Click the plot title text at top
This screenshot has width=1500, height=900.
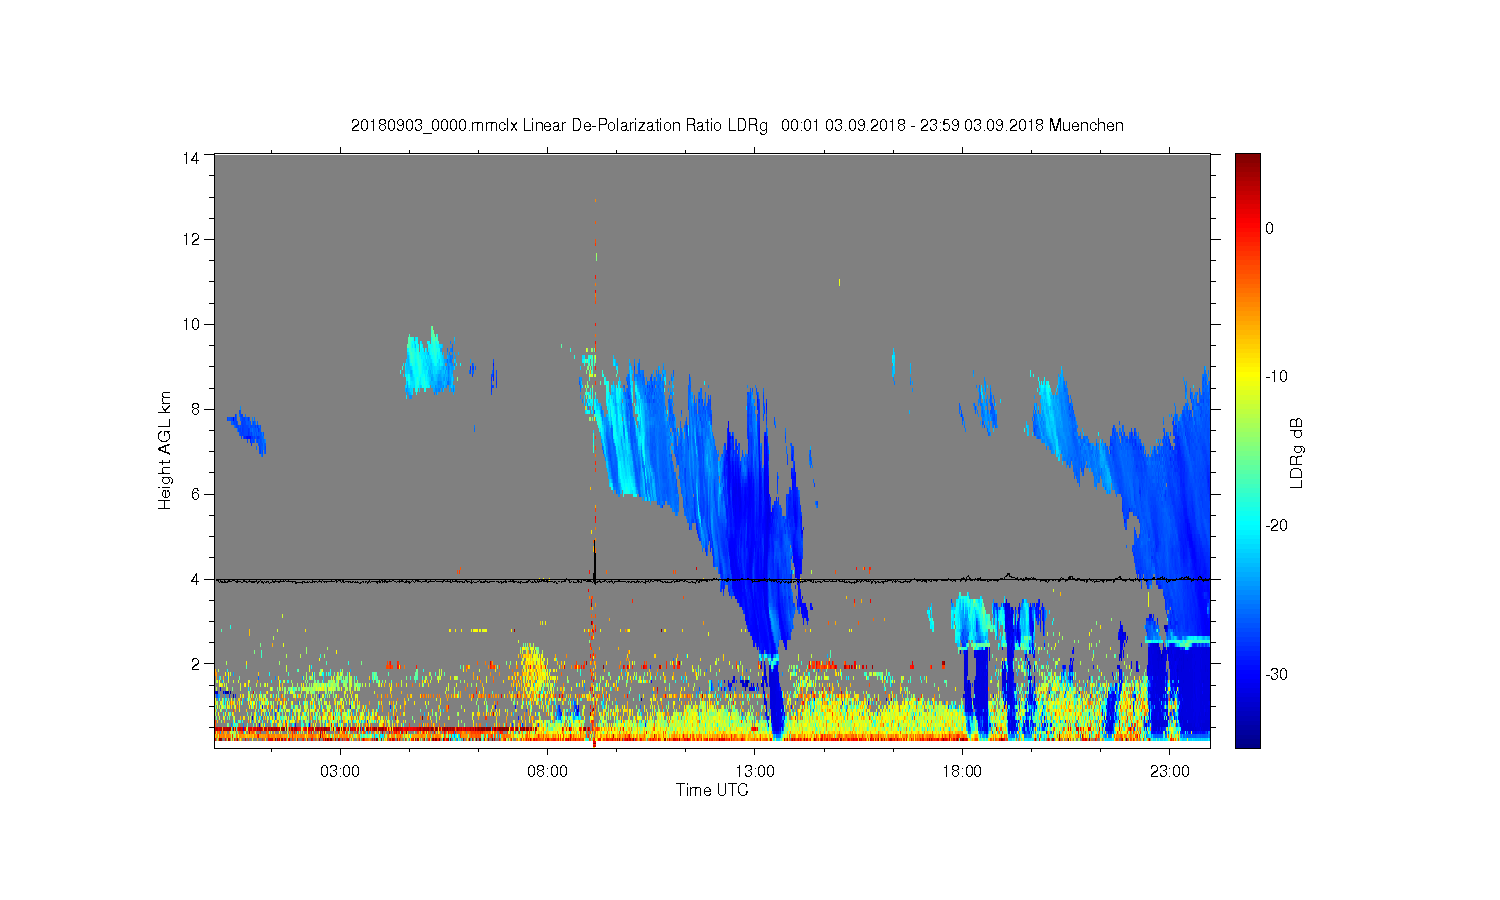point(737,126)
